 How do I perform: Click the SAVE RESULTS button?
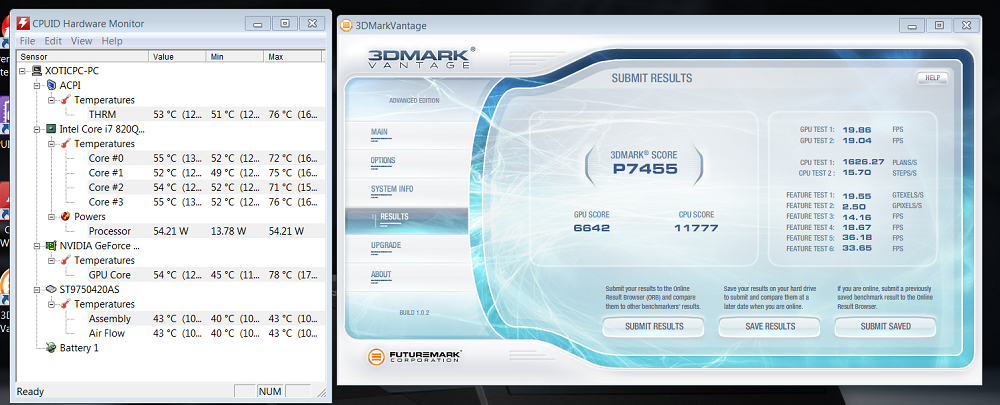point(770,327)
